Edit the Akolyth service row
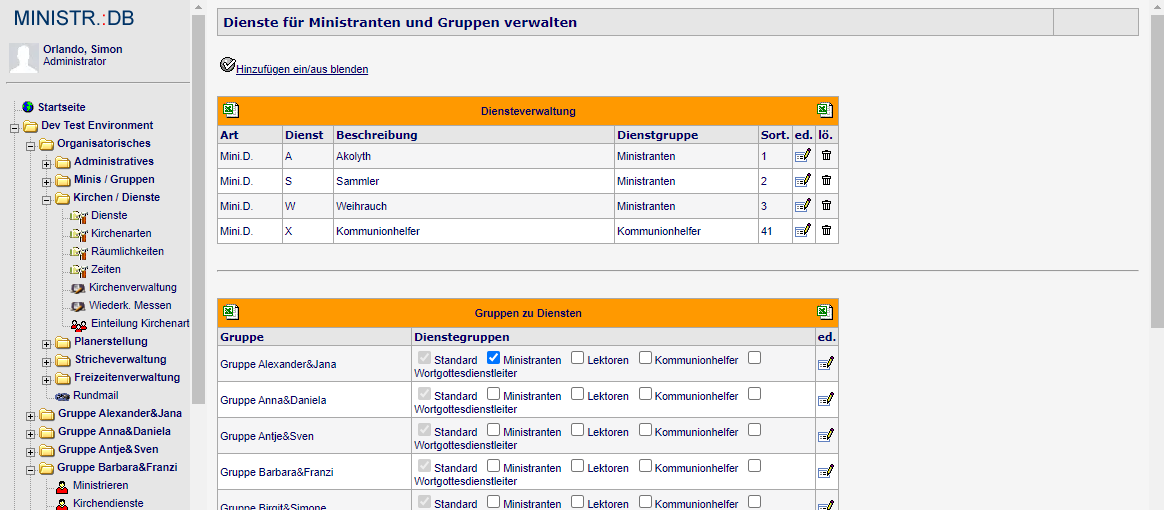This screenshot has height=510, width=1164. (x=802, y=156)
